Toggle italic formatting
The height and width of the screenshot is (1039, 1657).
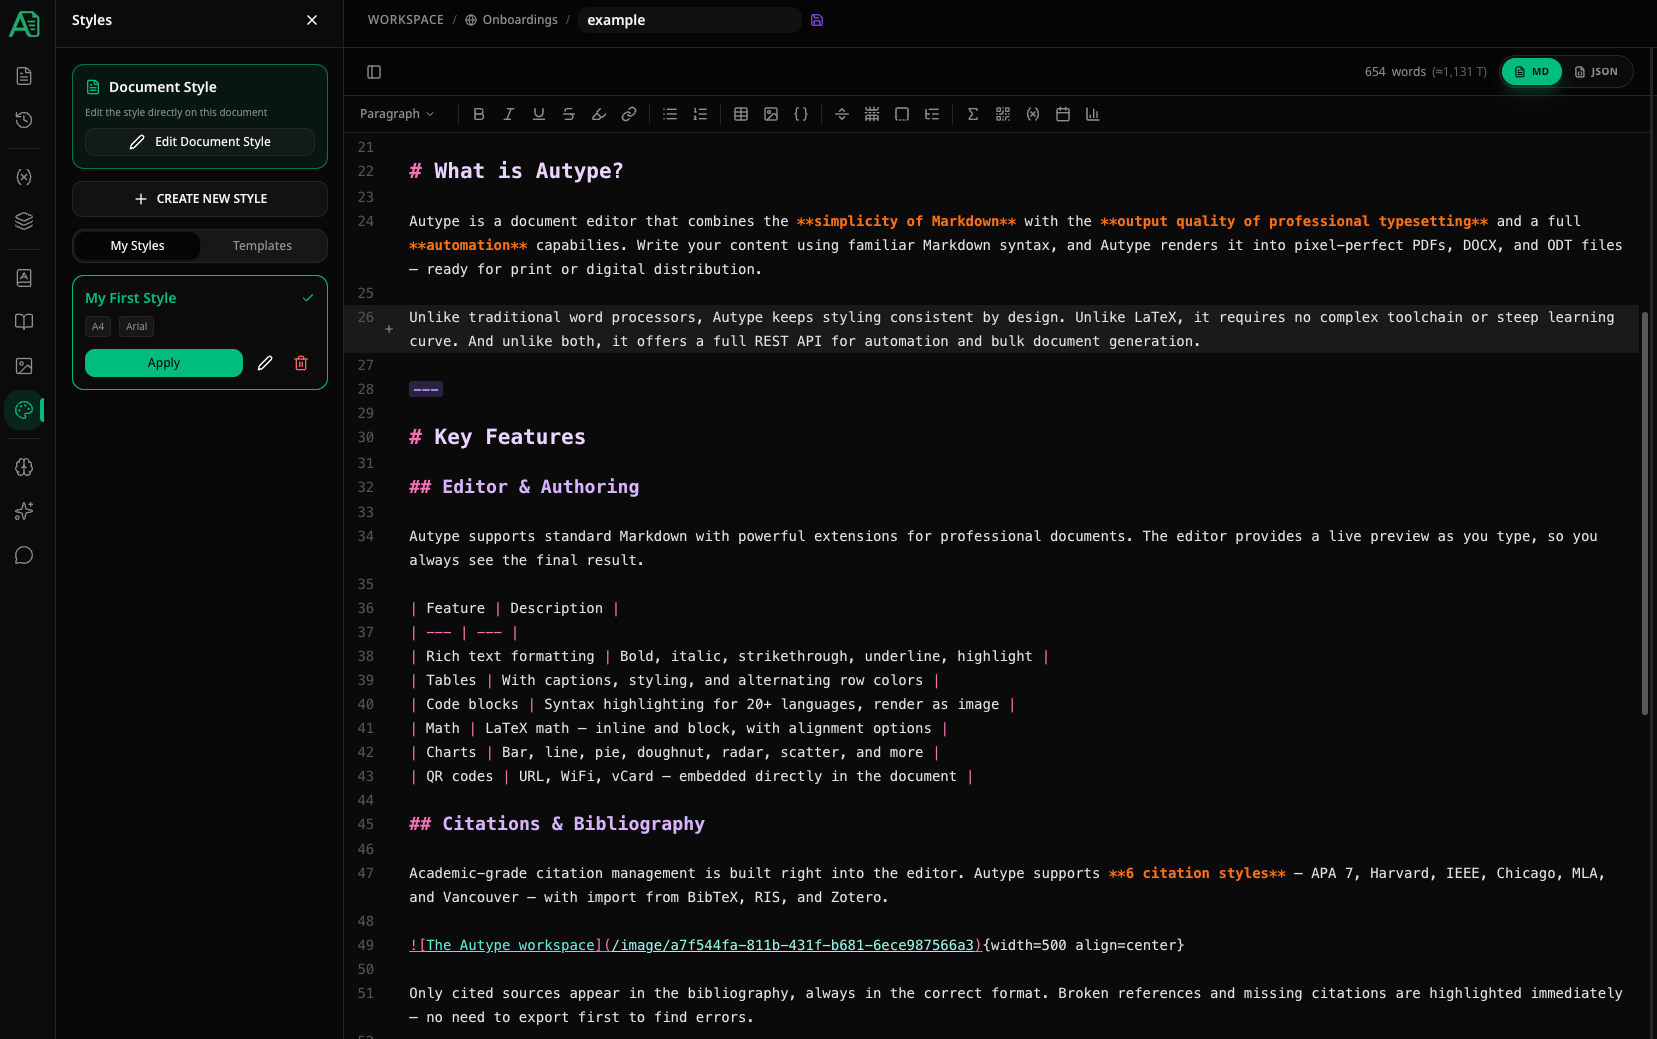coord(509,114)
